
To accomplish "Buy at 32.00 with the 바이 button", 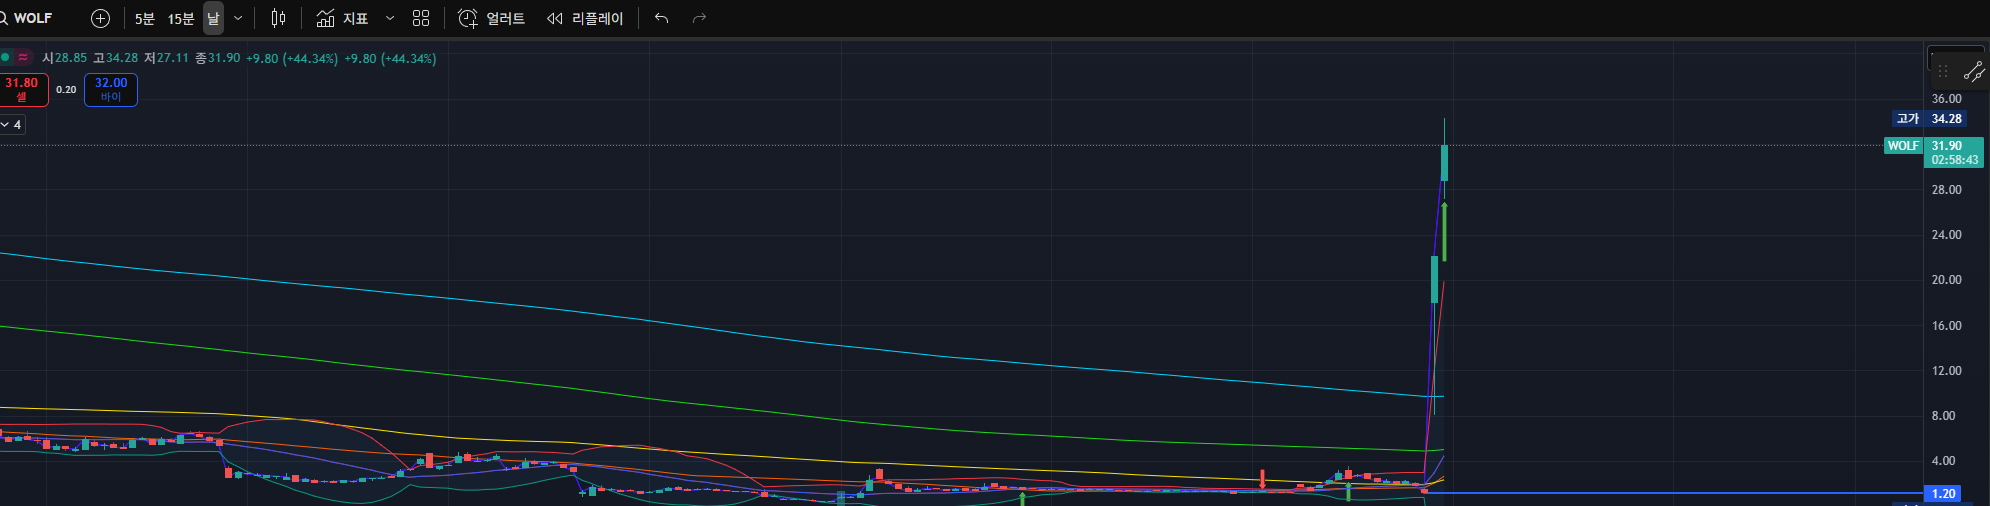I will tap(111, 89).
